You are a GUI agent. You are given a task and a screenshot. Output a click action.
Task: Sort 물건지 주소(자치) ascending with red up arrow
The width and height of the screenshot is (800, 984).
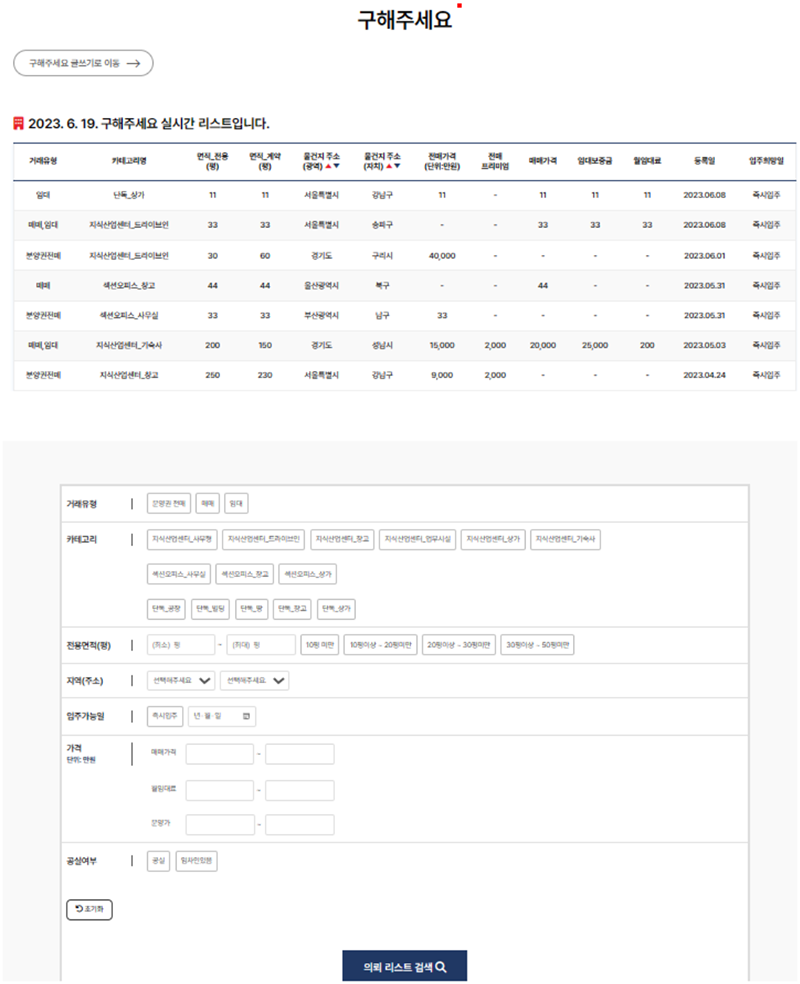pyautogui.click(x=389, y=166)
